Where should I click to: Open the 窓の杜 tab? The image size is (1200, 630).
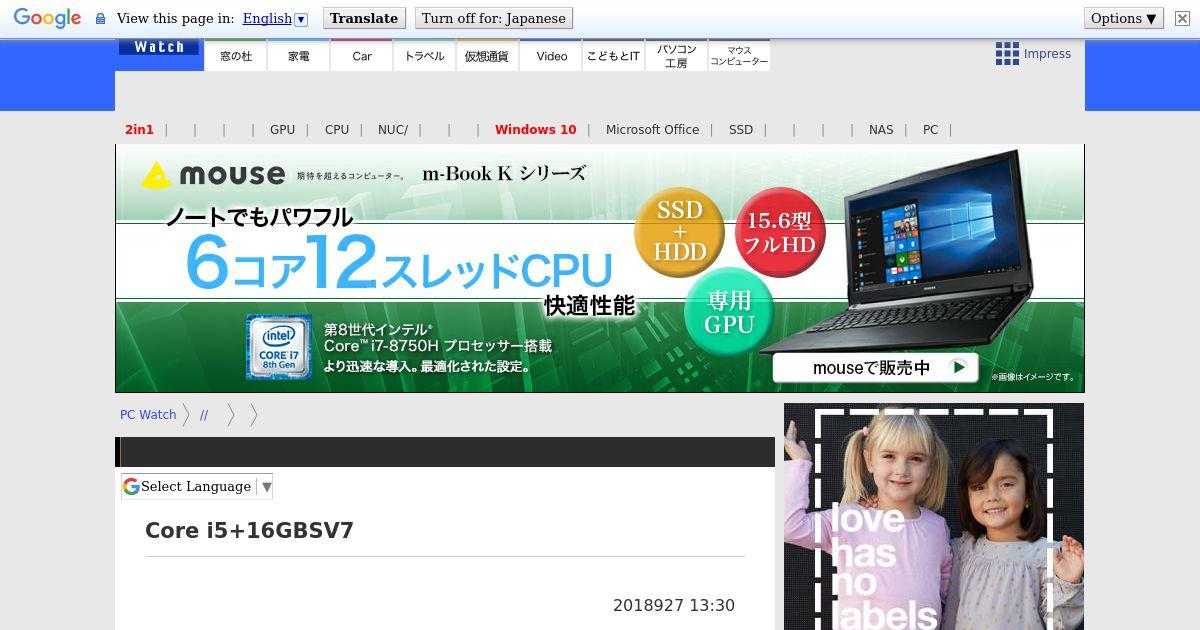click(236, 56)
